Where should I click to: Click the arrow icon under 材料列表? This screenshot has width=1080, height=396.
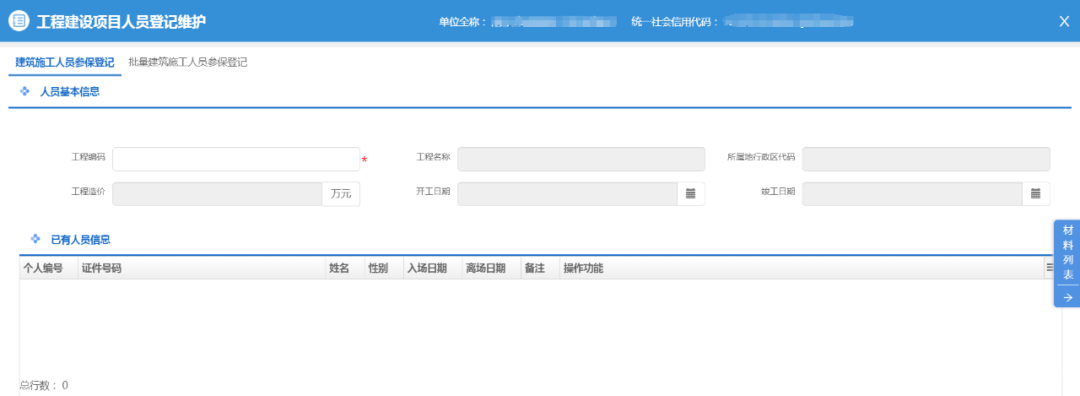tap(1067, 298)
